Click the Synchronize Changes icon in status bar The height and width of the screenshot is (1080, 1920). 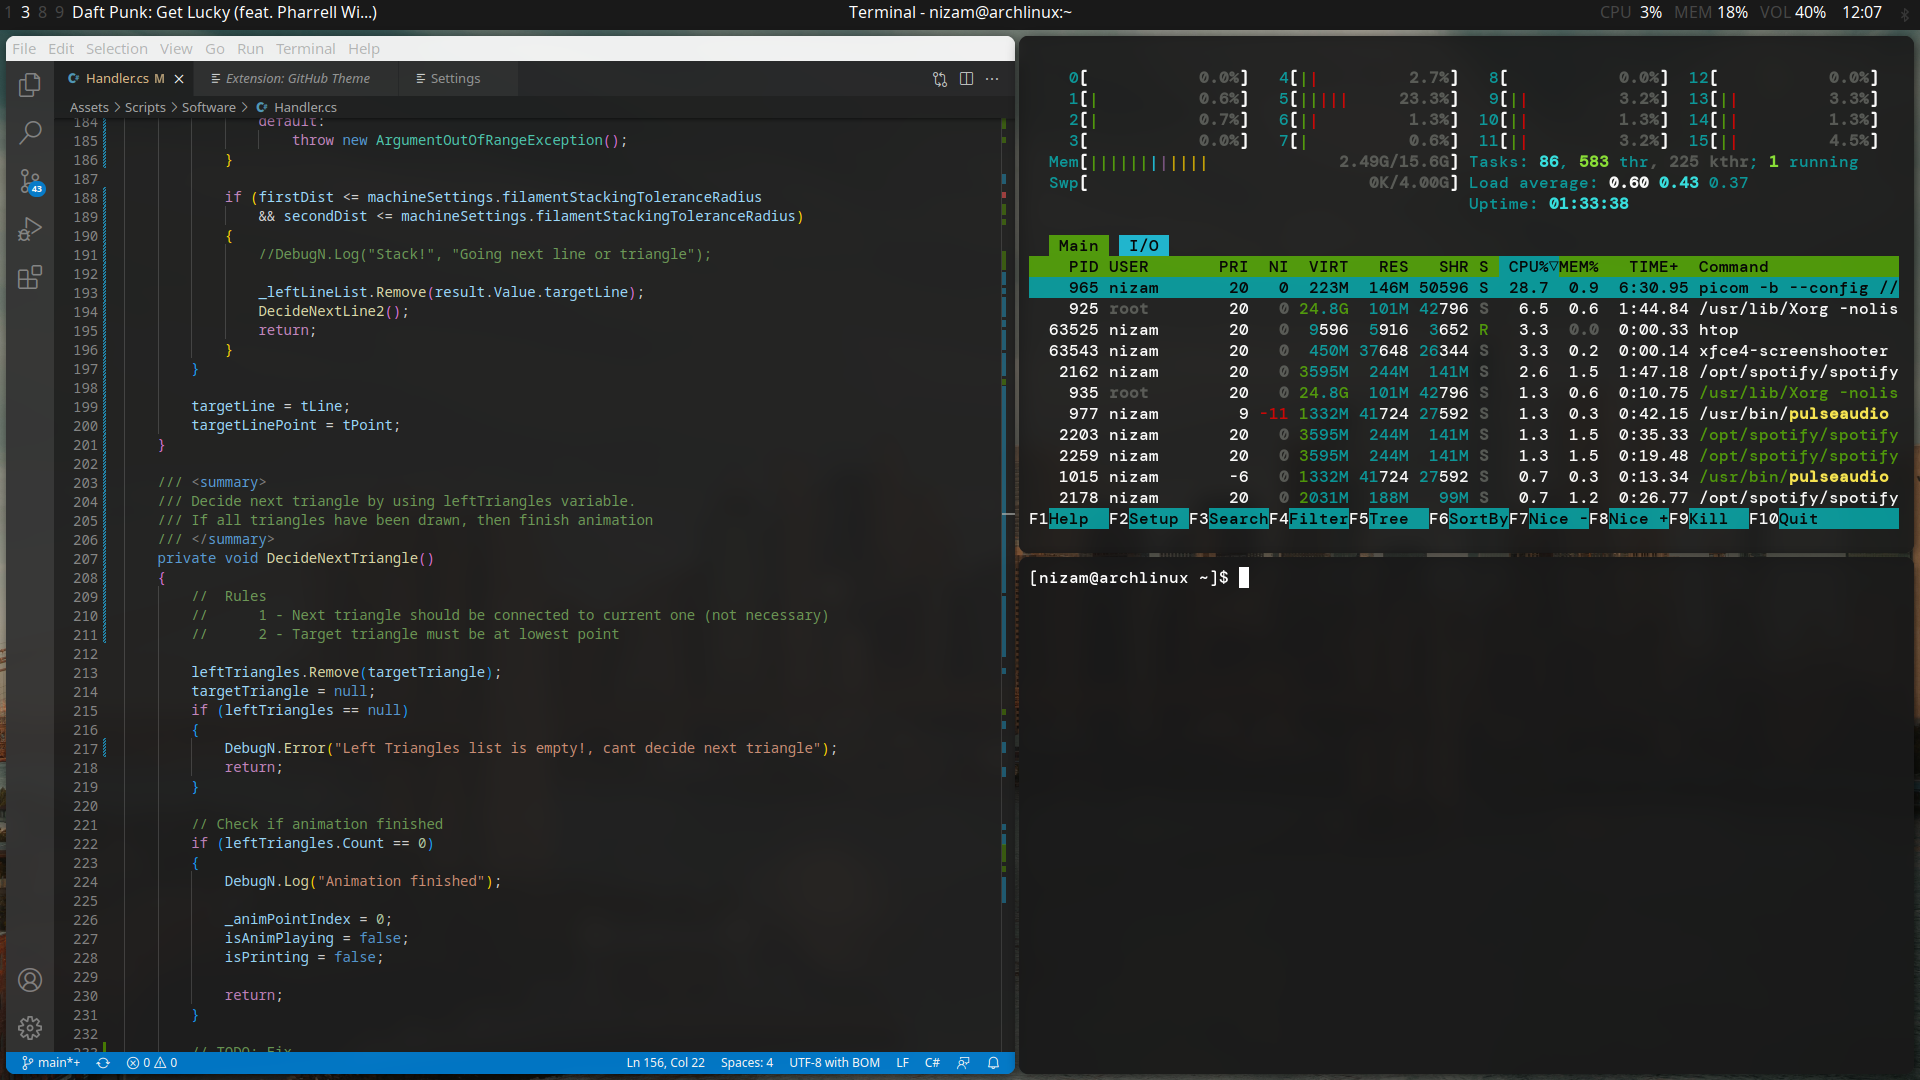click(103, 1063)
